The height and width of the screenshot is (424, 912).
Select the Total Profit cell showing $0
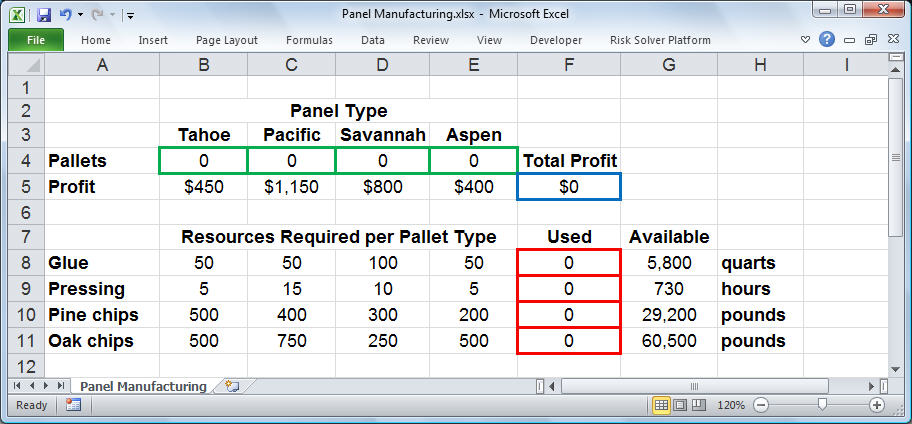coord(569,187)
